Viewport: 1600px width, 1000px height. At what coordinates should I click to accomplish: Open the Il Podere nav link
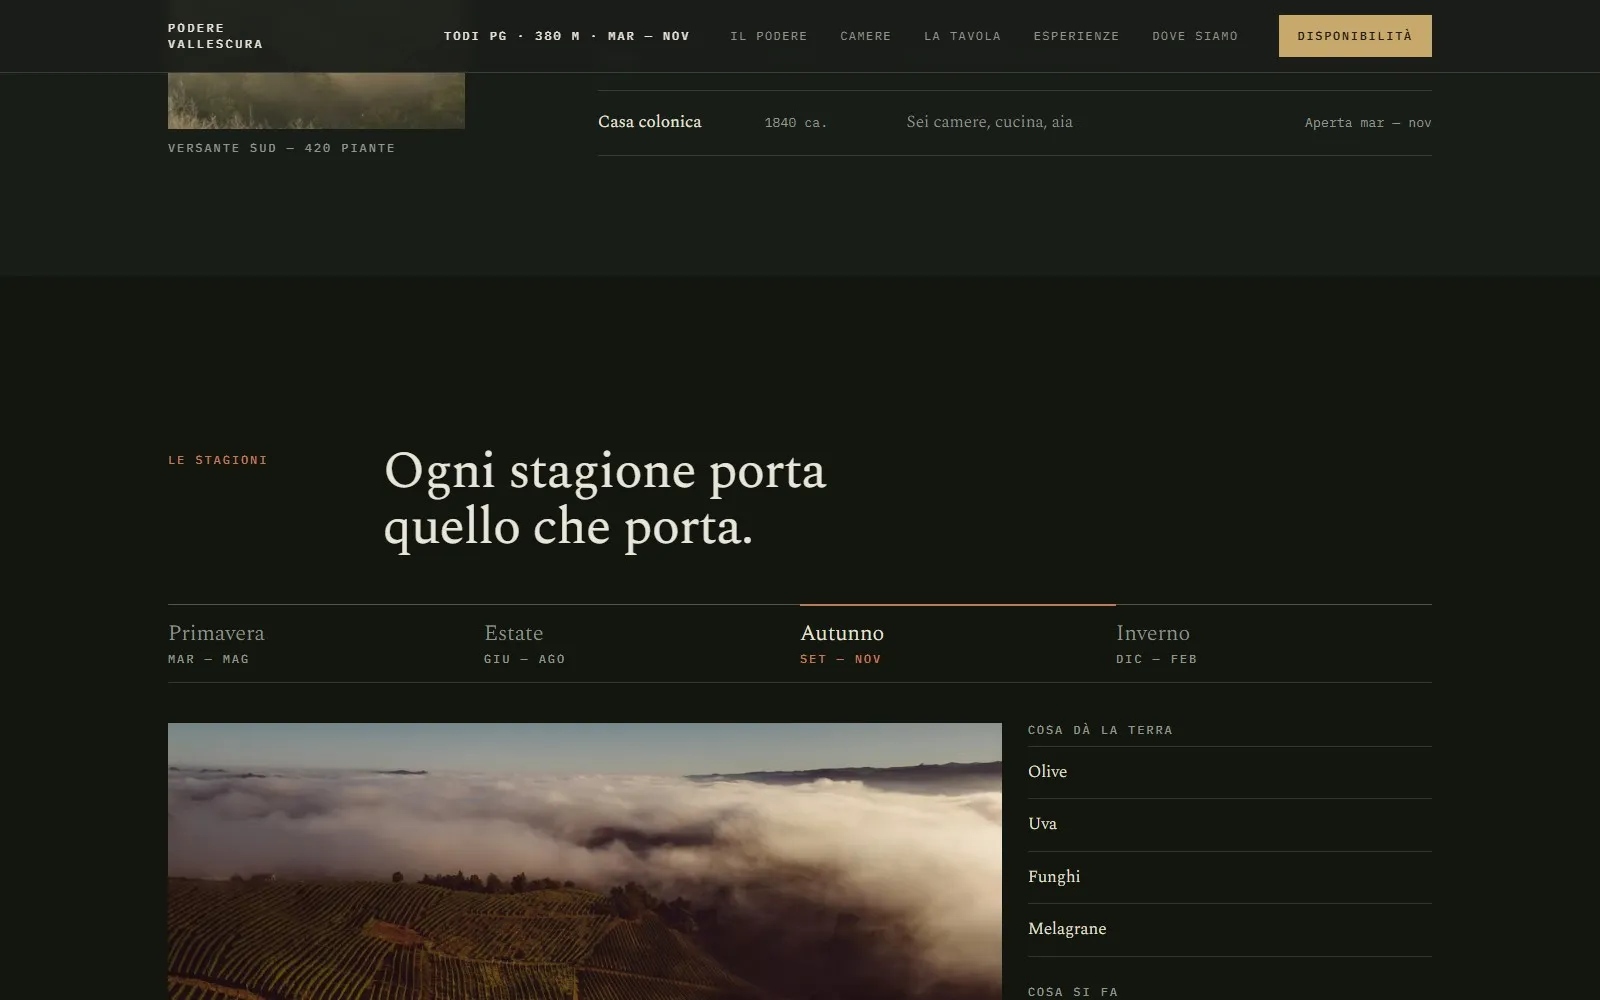(x=768, y=36)
